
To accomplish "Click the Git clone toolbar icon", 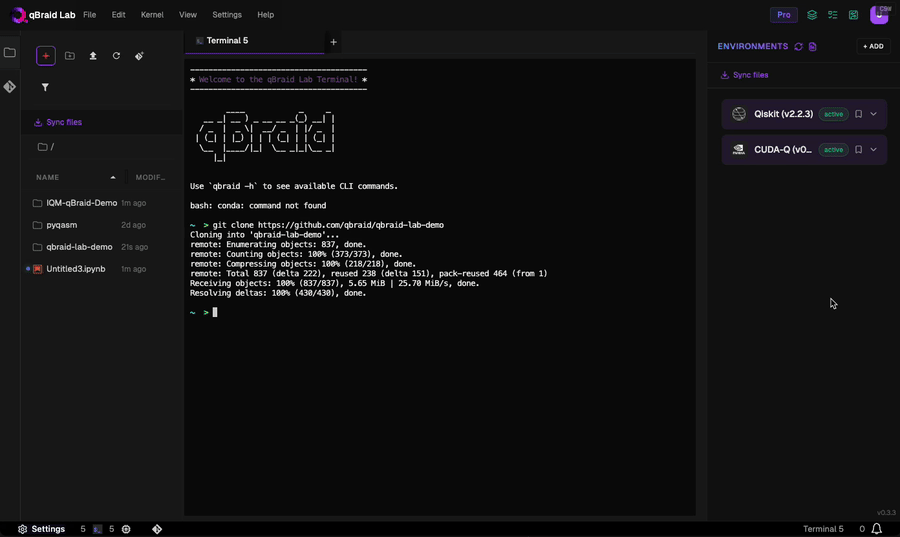I will coord(139,56).
